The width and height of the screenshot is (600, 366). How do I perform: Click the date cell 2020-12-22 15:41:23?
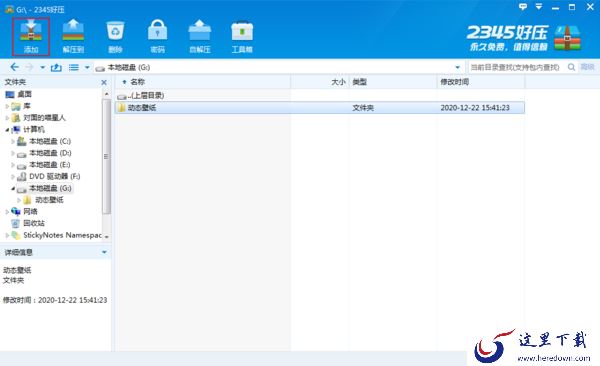[475, 108]
